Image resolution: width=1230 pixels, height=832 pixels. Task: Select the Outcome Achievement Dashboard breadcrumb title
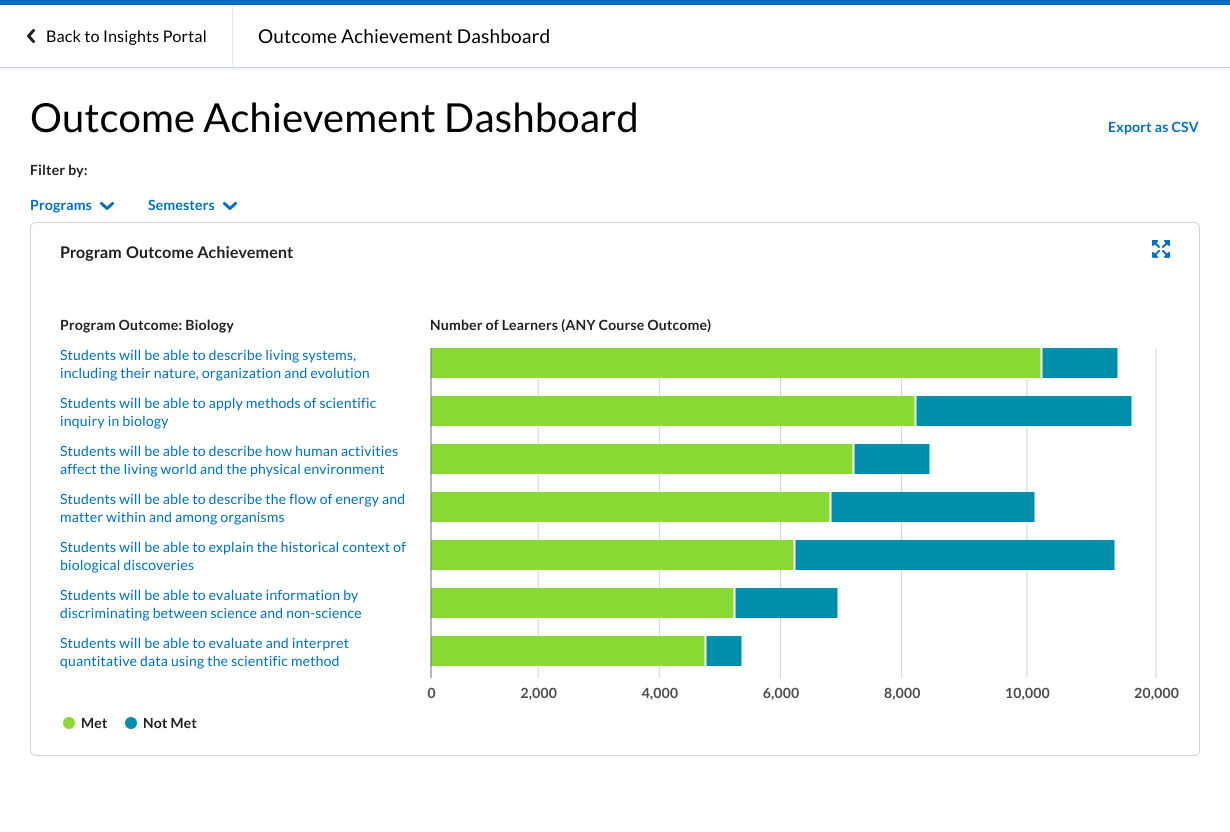[x=403, y=36]
